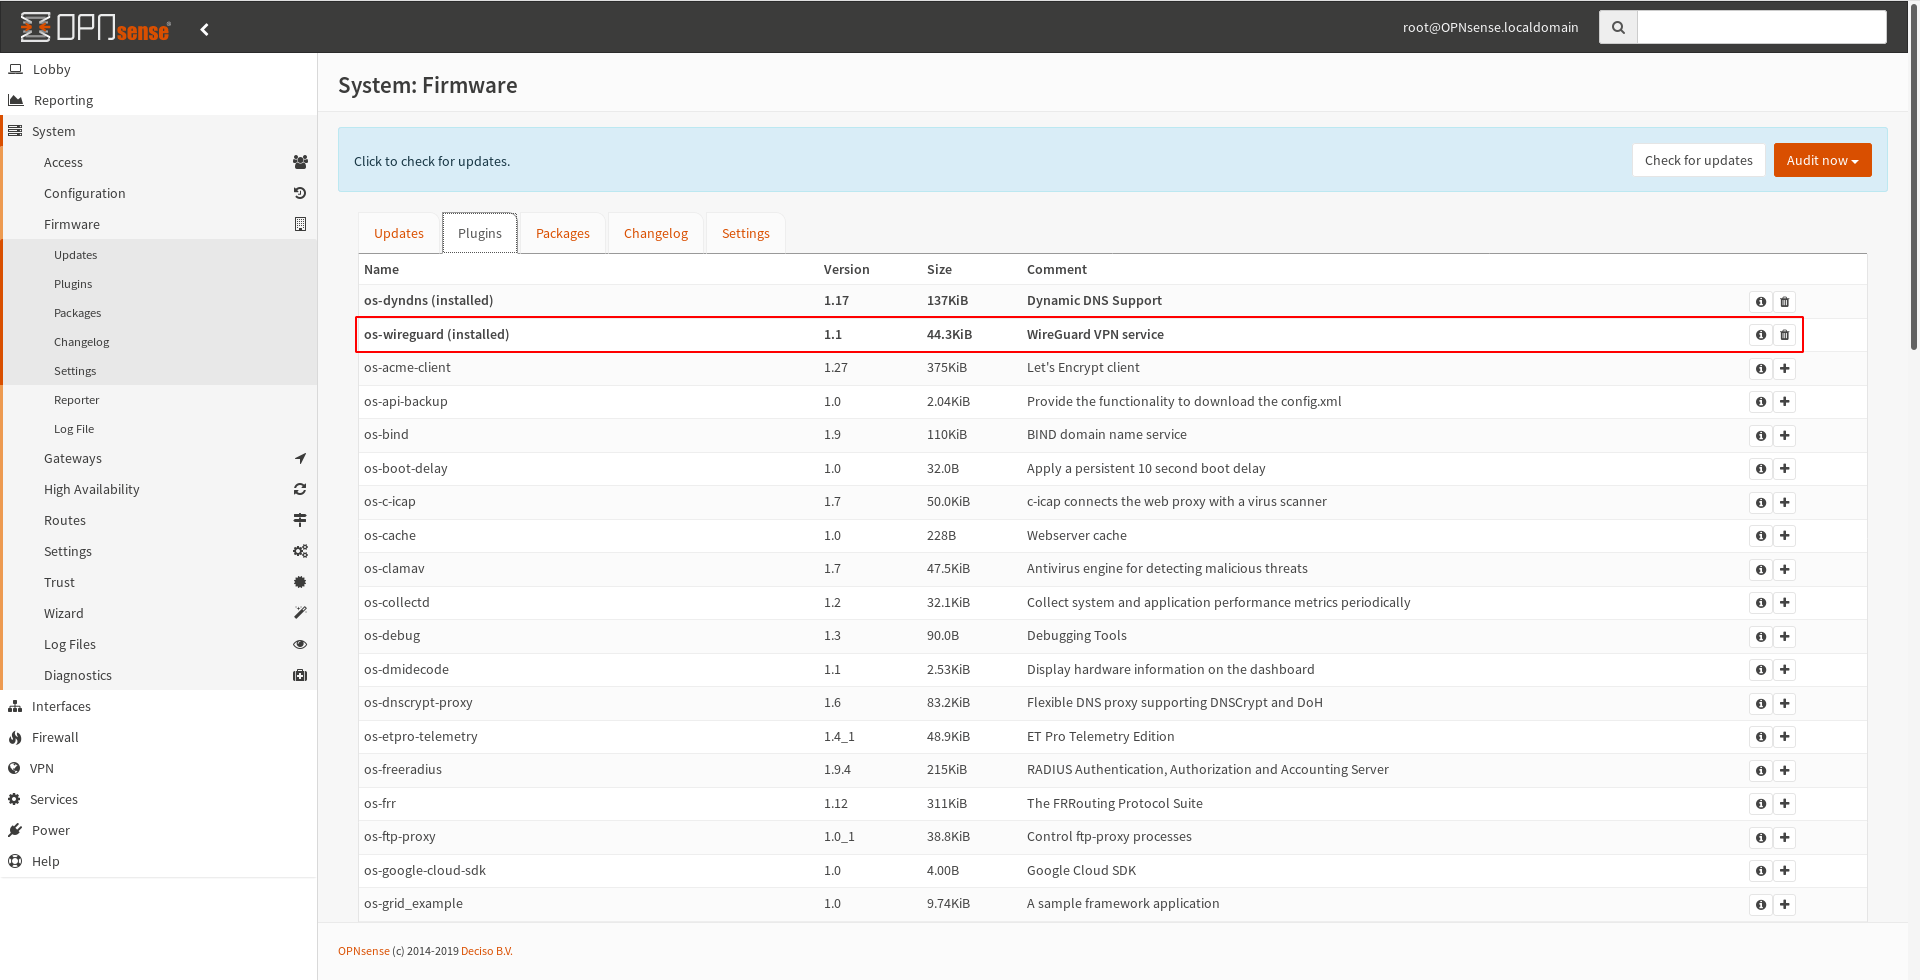This screenshot has width=1920, height=980.
Task: Switch to the Packages tab
Action: (x=562, y=233)
